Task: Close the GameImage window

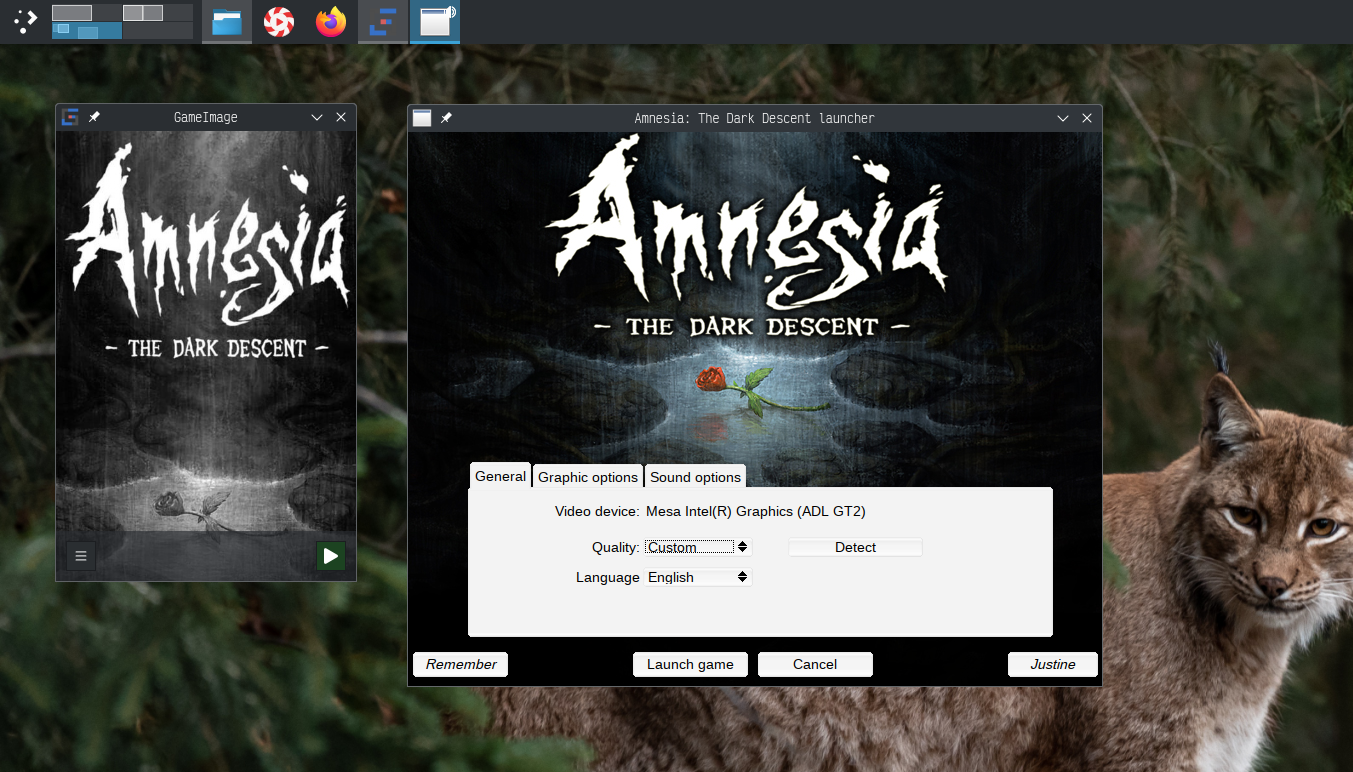Action: click(x=341, y=117)
